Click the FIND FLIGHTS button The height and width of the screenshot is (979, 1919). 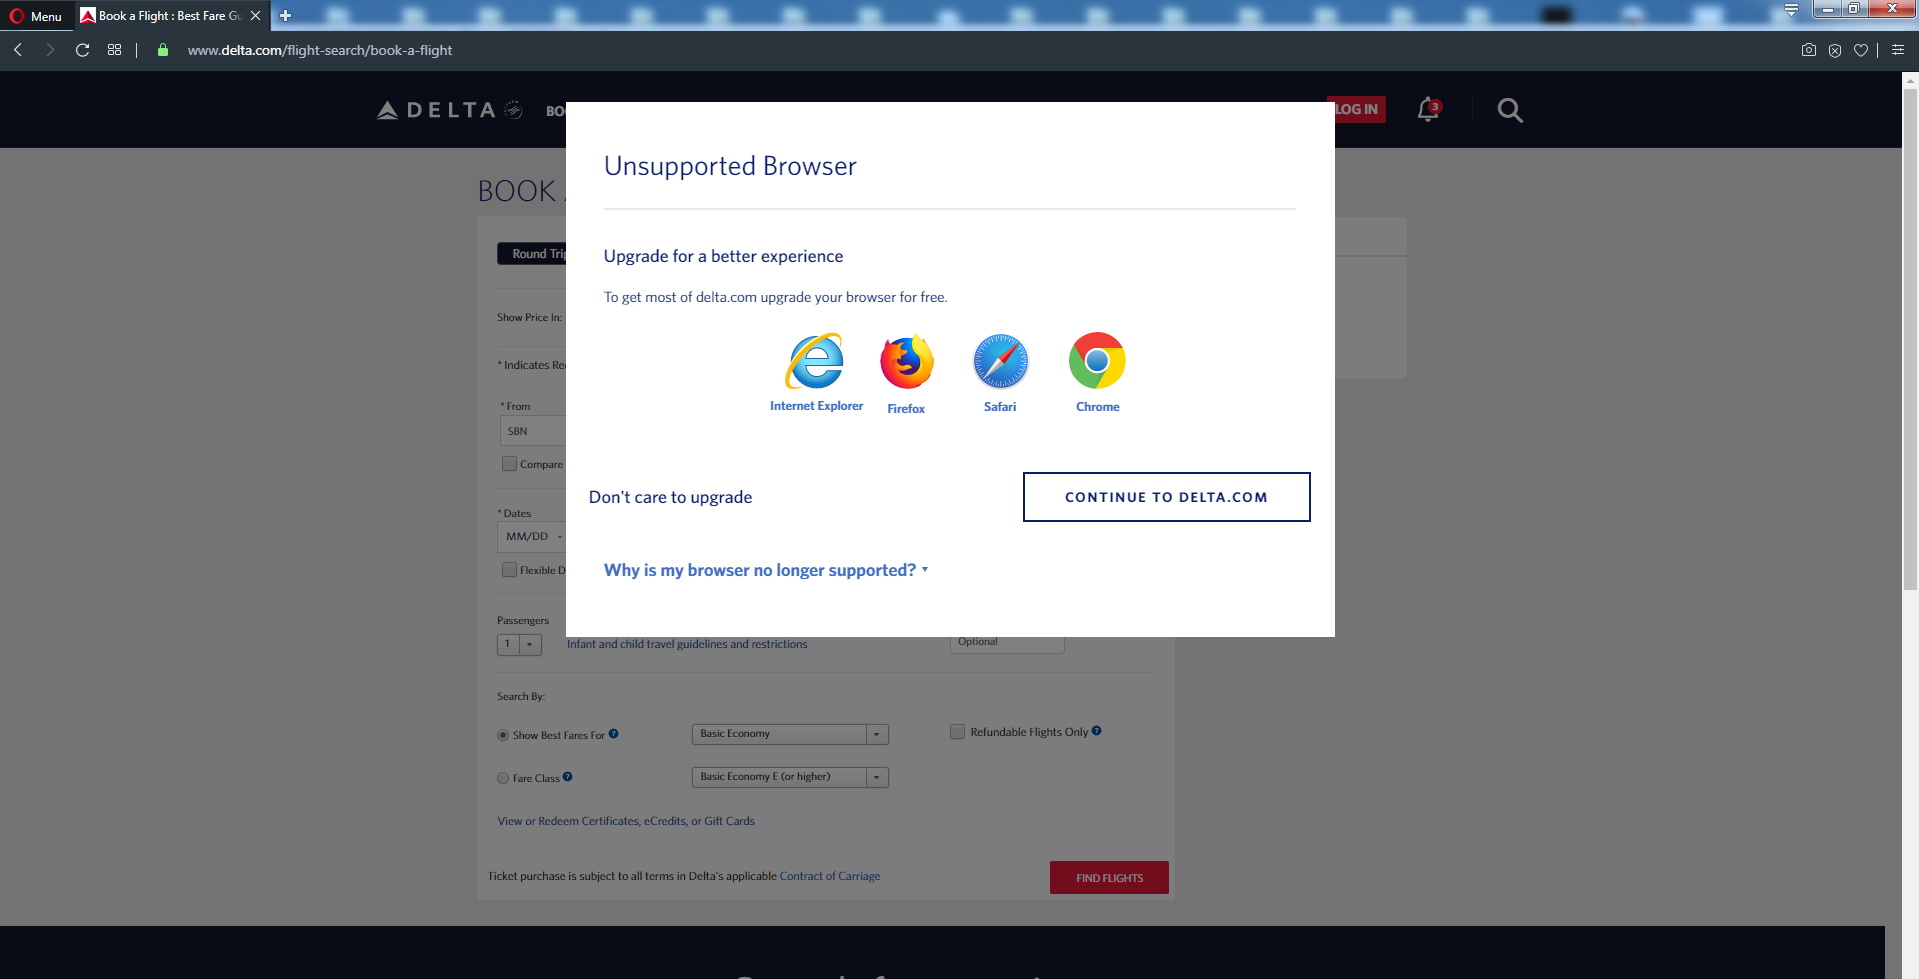pyautogui.click(x=1109, y=877)
